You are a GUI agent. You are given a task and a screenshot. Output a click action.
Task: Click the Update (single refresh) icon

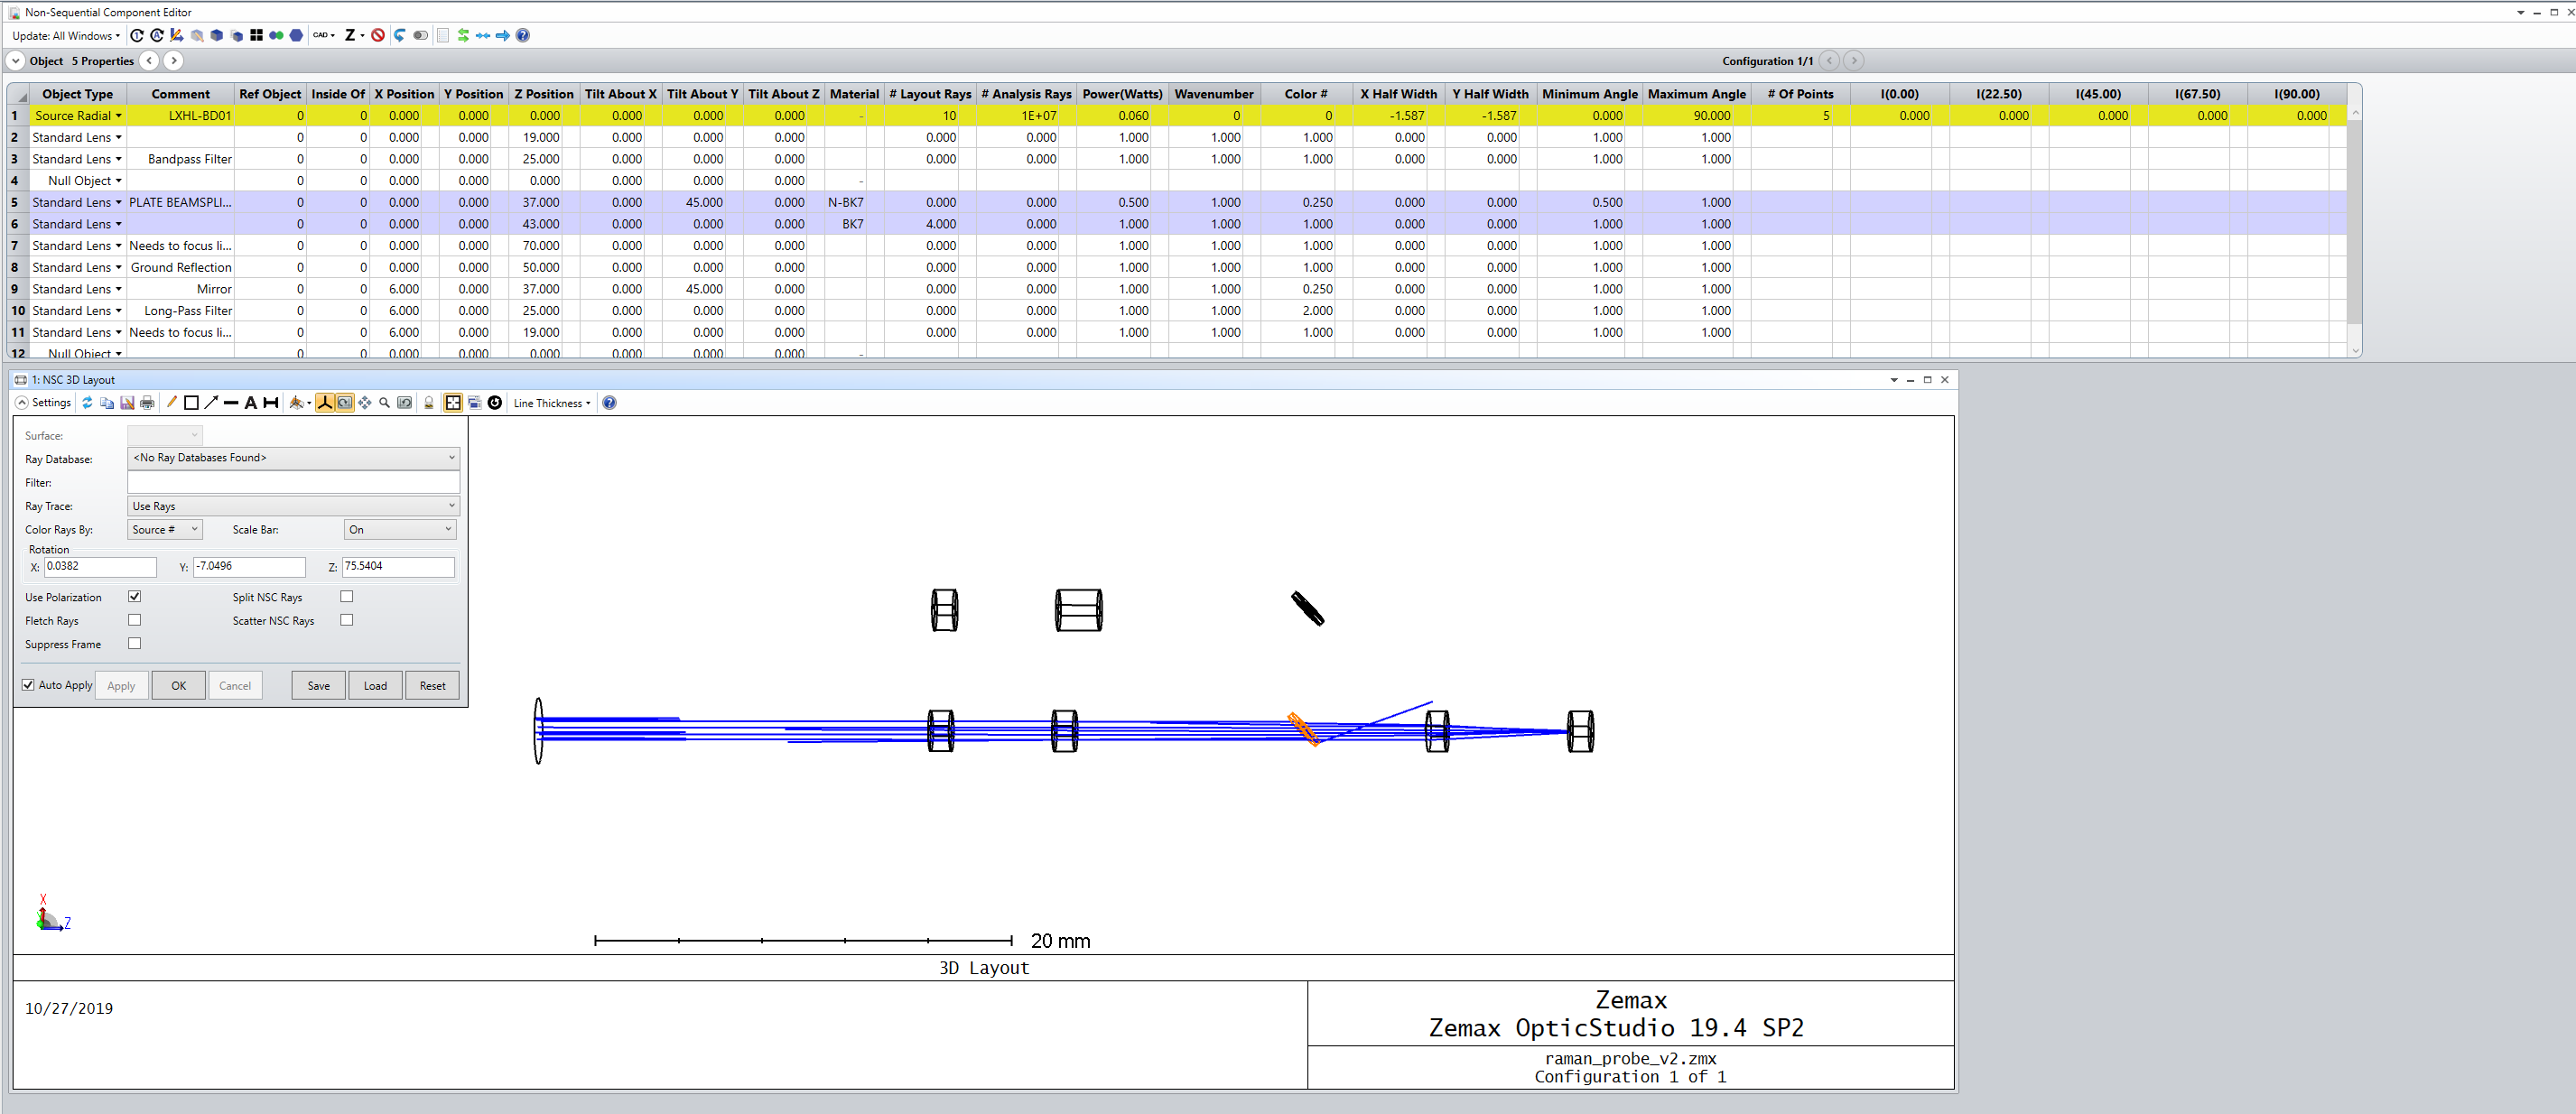coord(137,35)
